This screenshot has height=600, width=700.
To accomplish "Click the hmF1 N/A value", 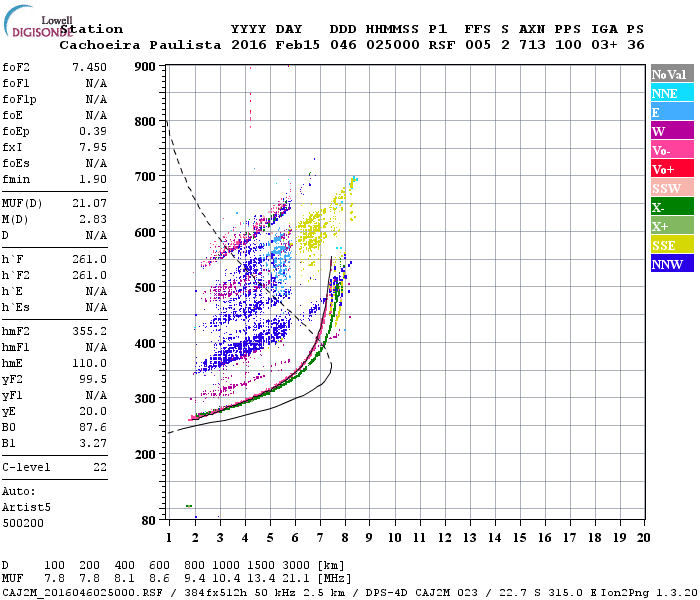I will (96, 347).
